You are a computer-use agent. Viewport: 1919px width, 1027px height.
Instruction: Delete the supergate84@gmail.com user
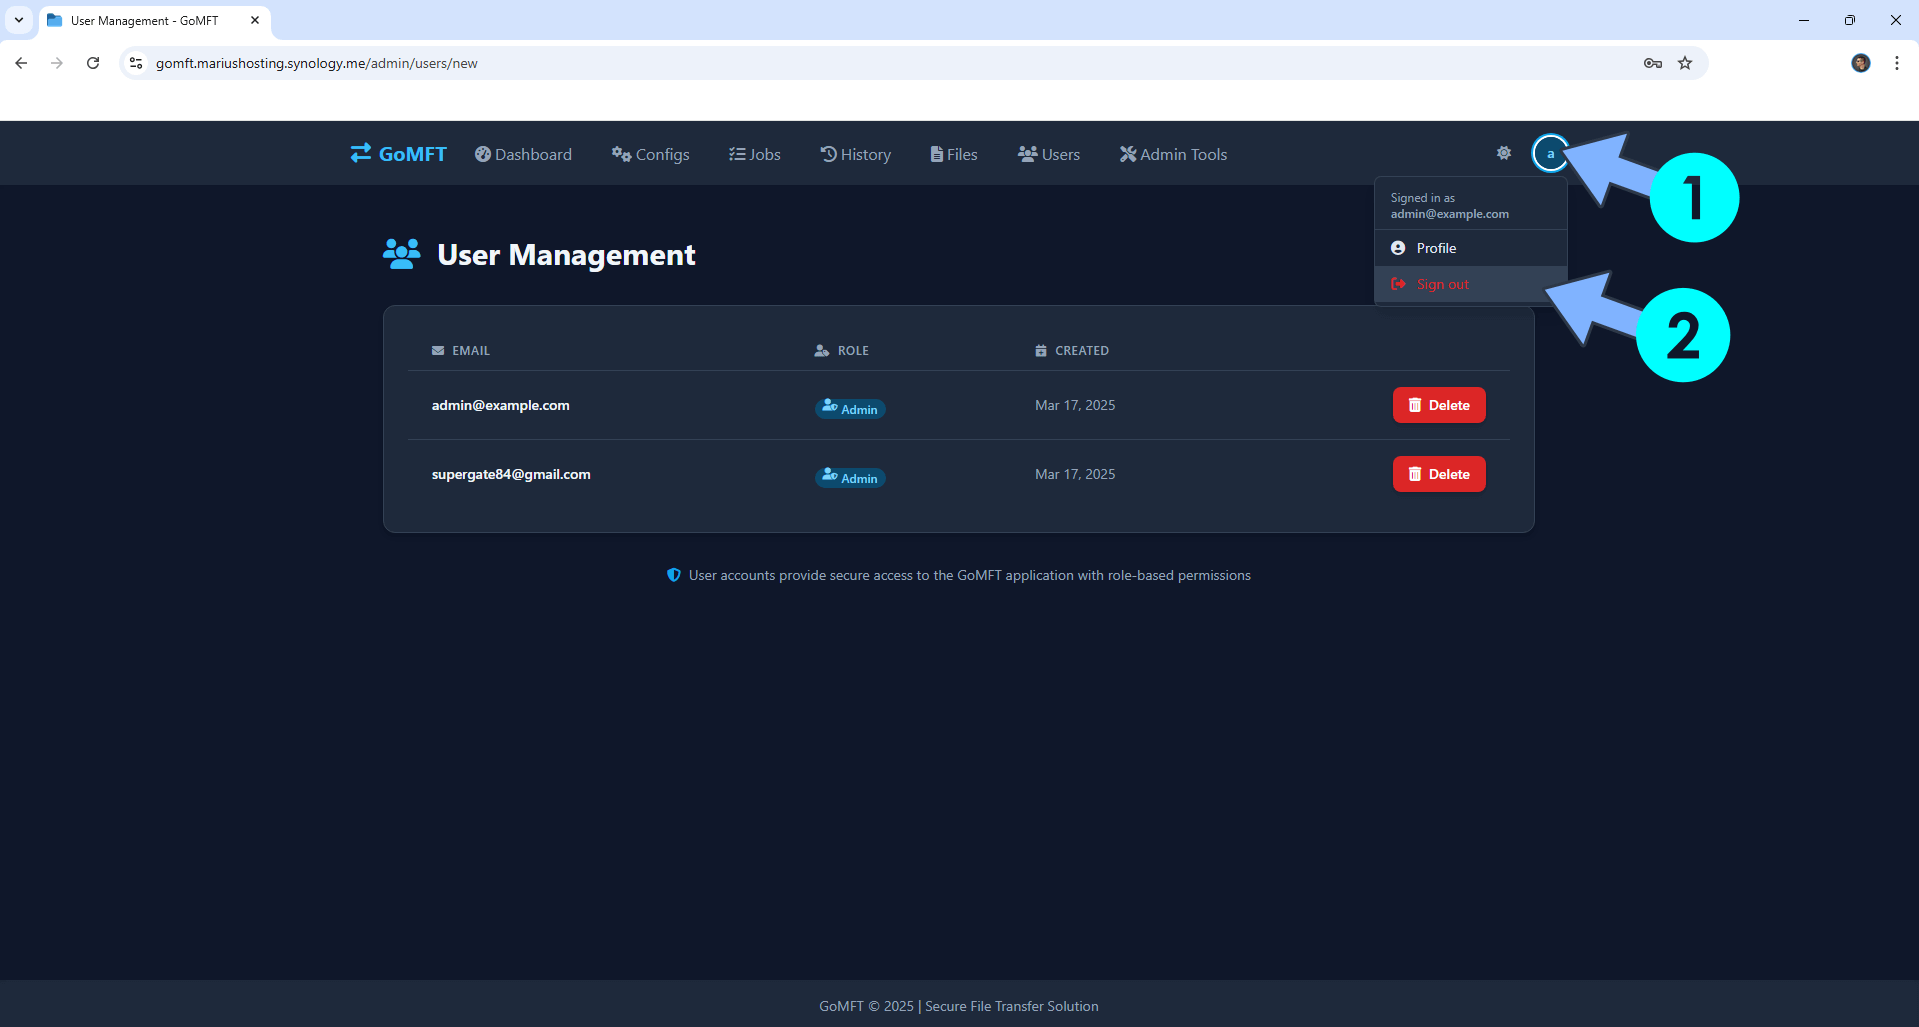[x=1439, y=474]
